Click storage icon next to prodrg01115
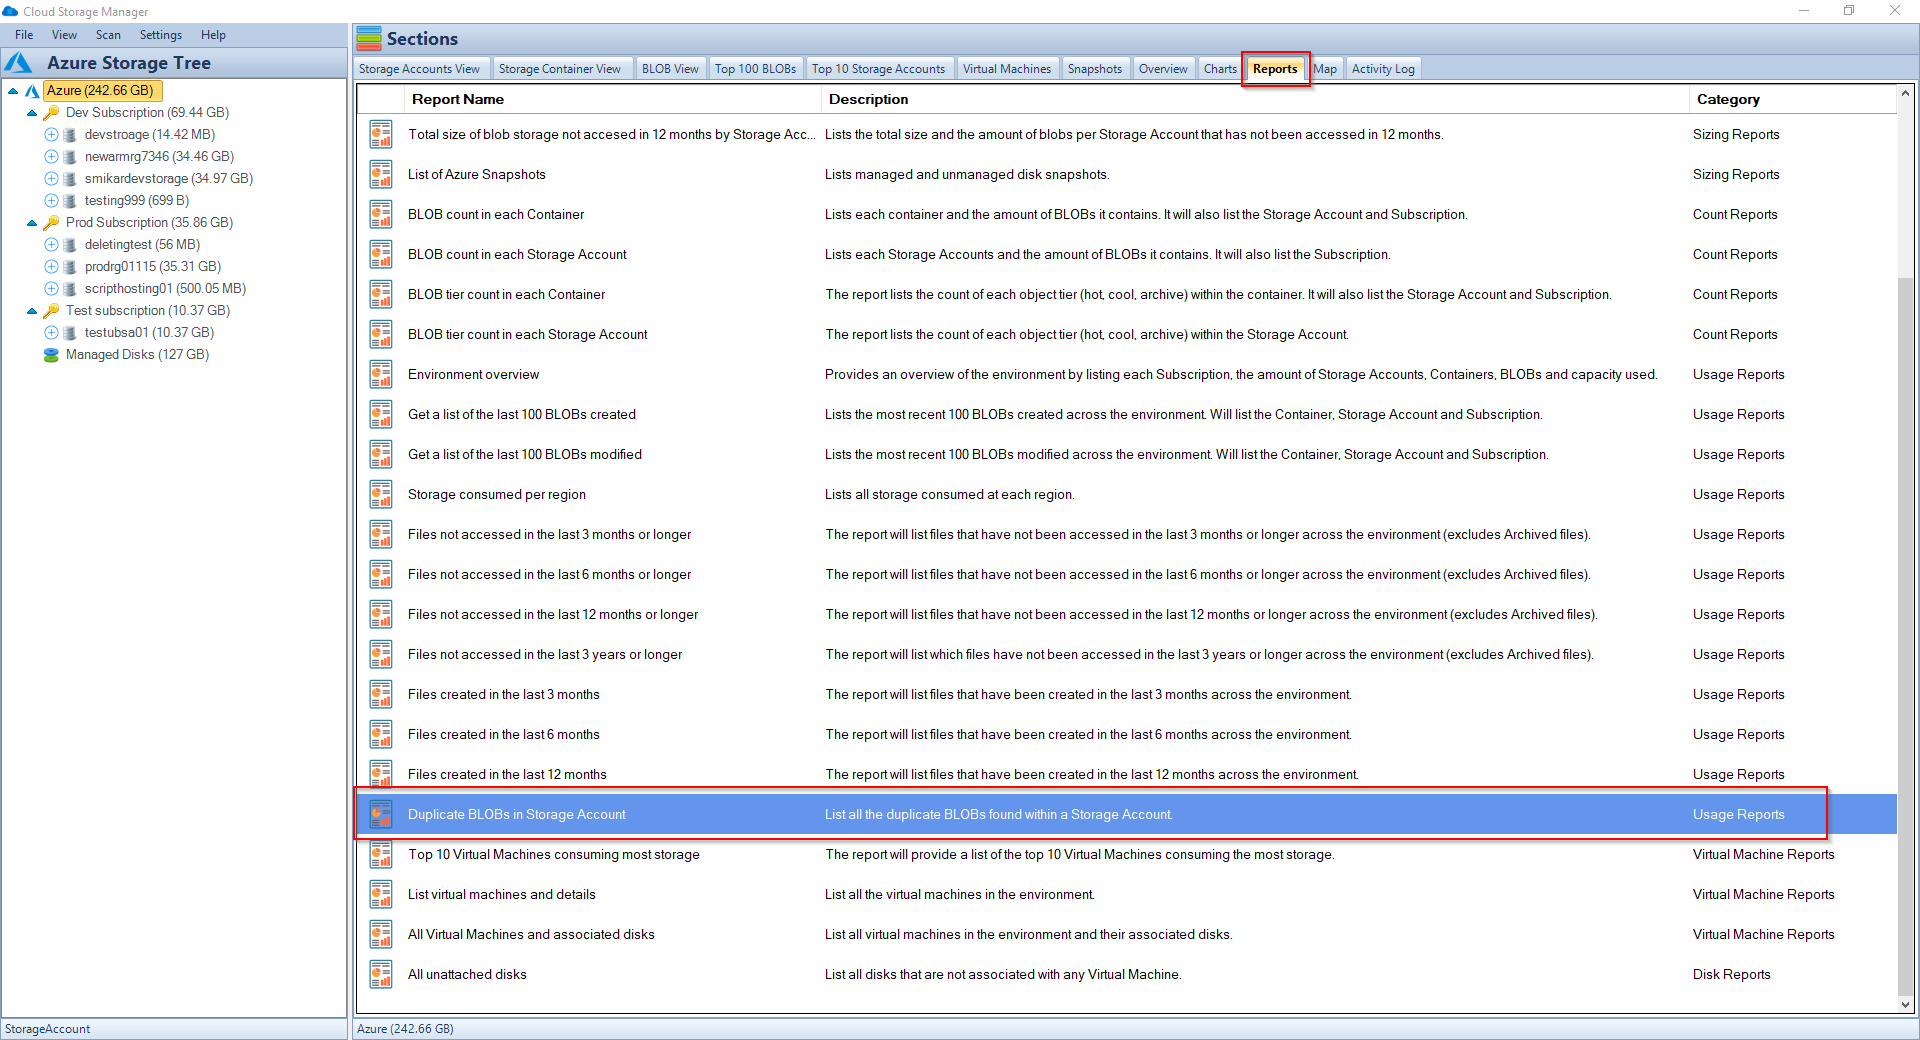This screenshot has width=1920, height=1040. click(x=70, y=267)
